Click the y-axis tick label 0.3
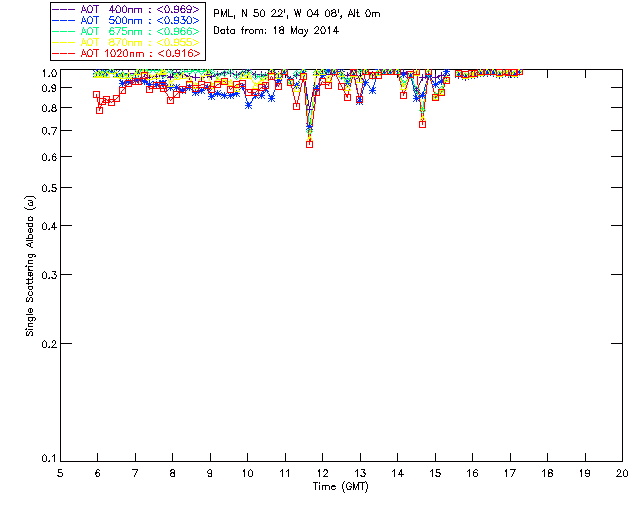The height and width of the screenshot is (512, 640). point(49,275)
